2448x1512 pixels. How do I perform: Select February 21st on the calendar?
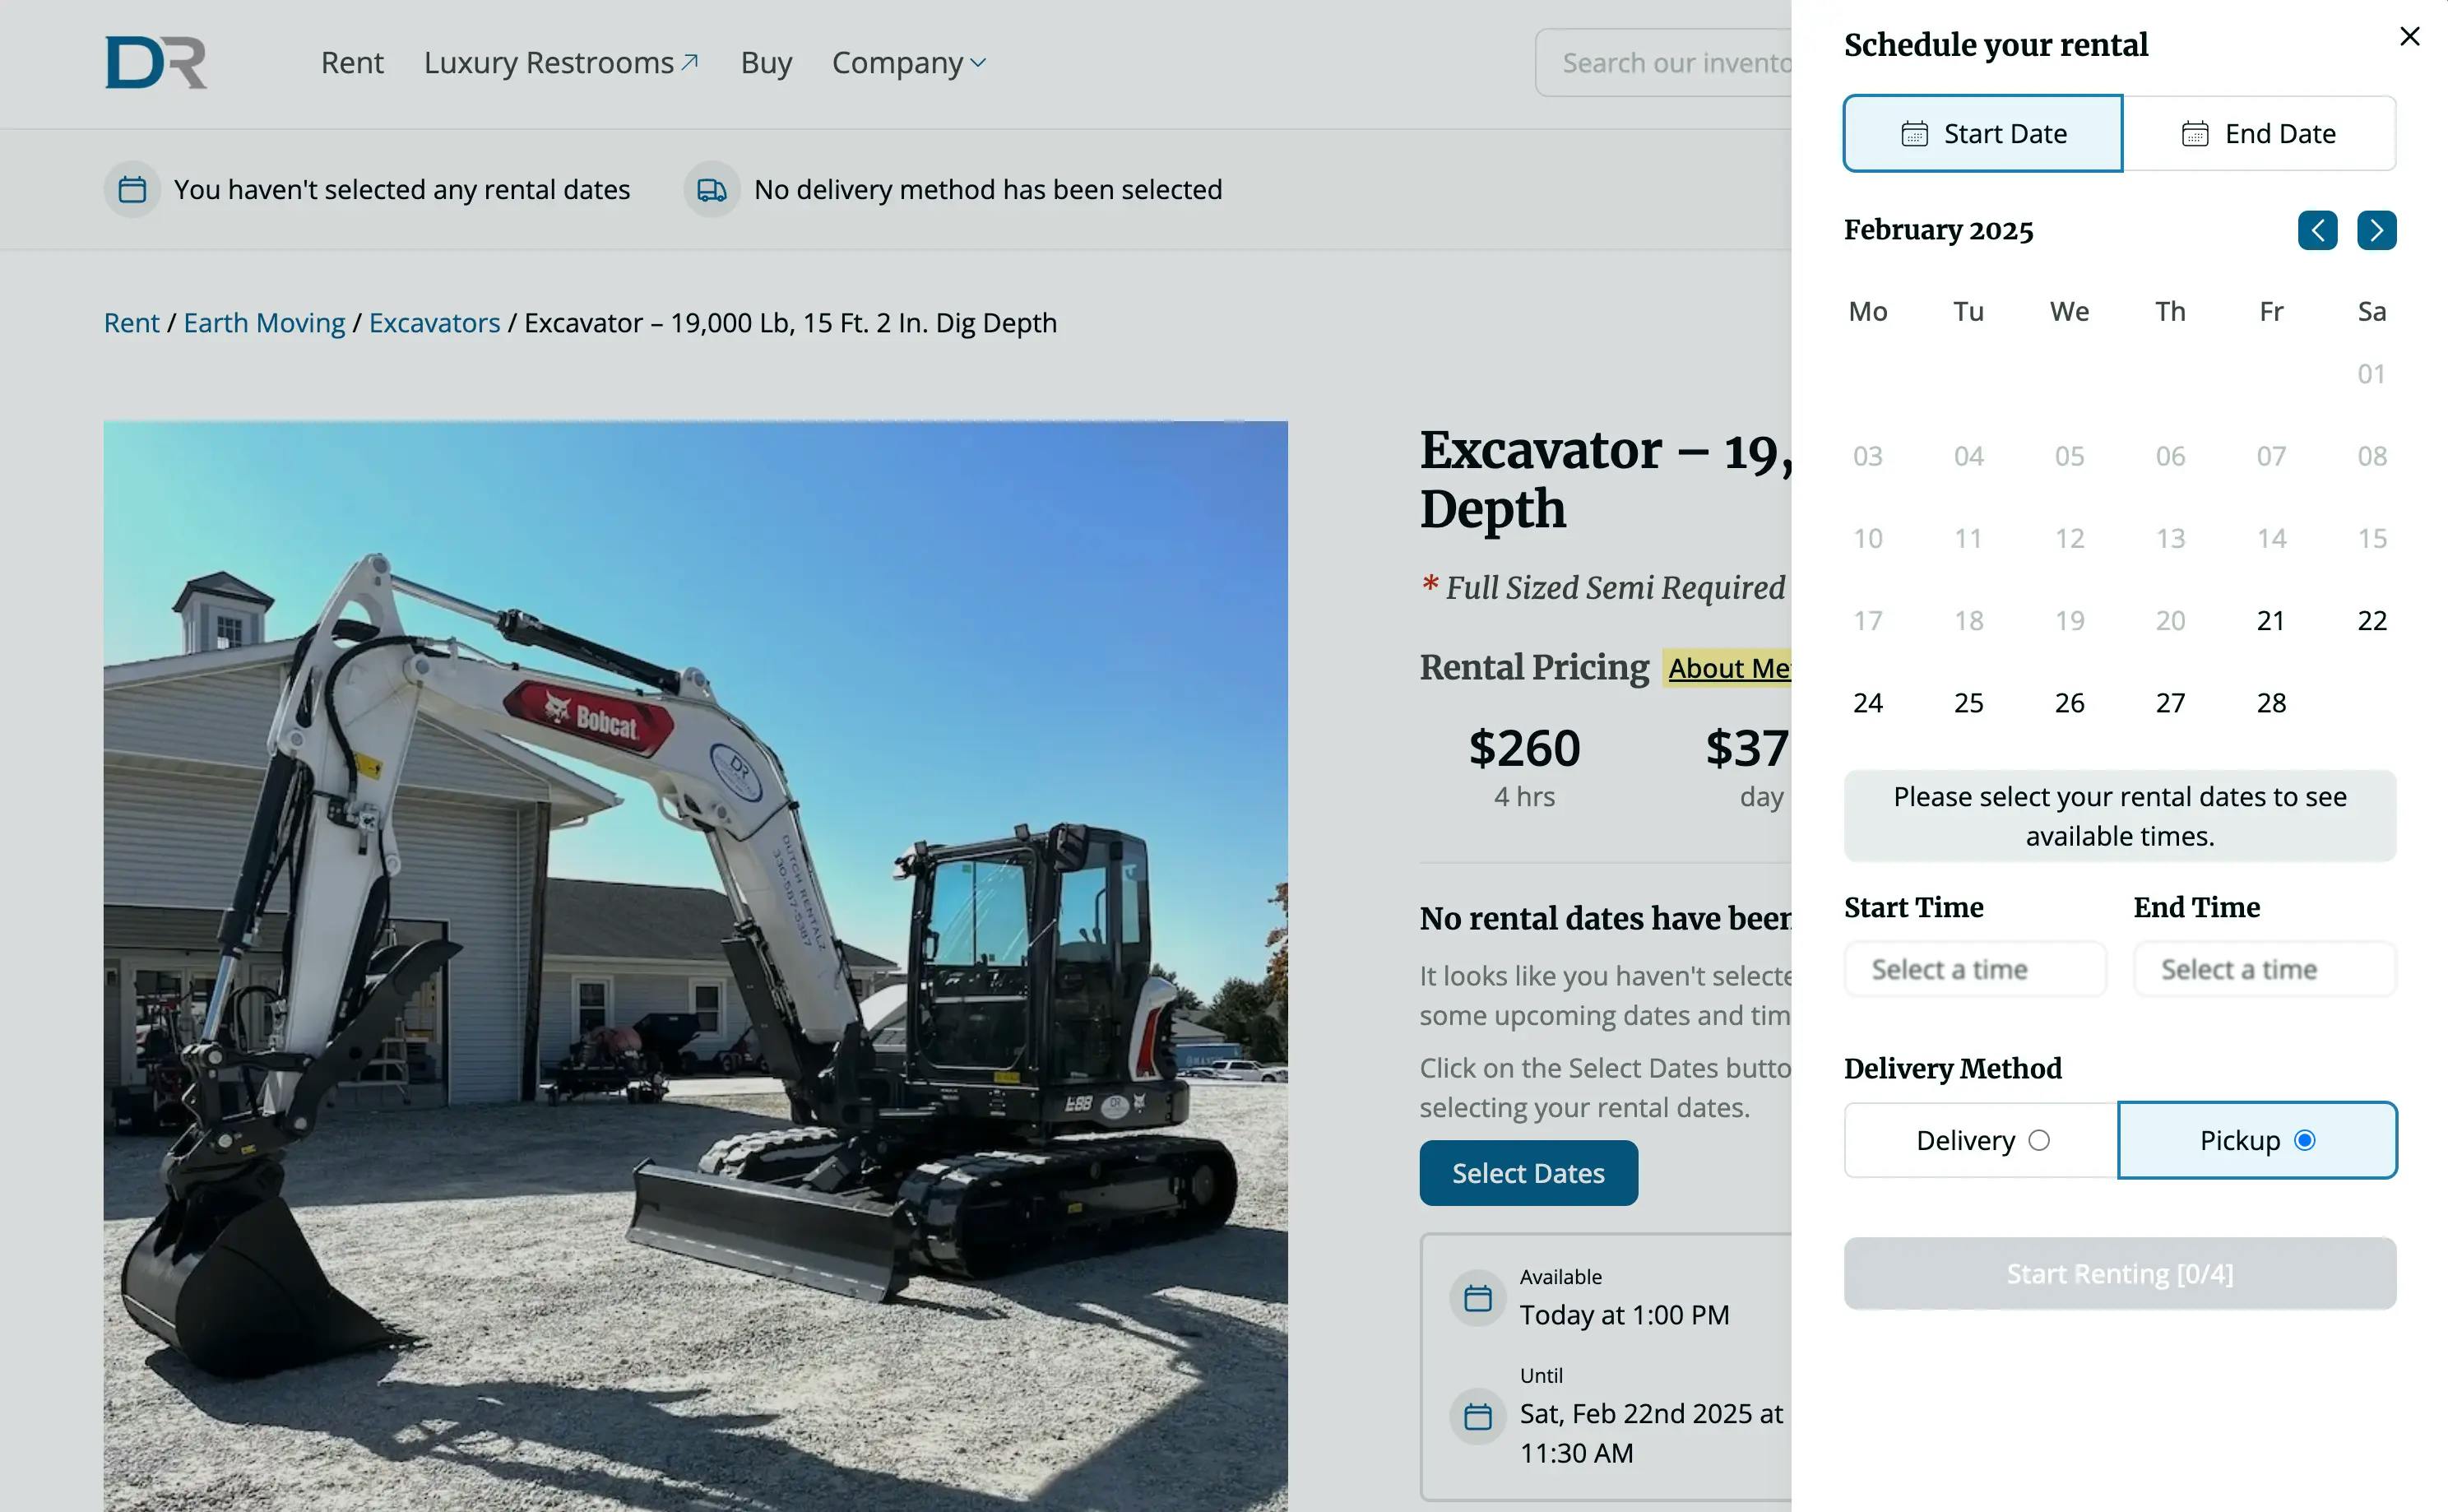[2269, 619]
